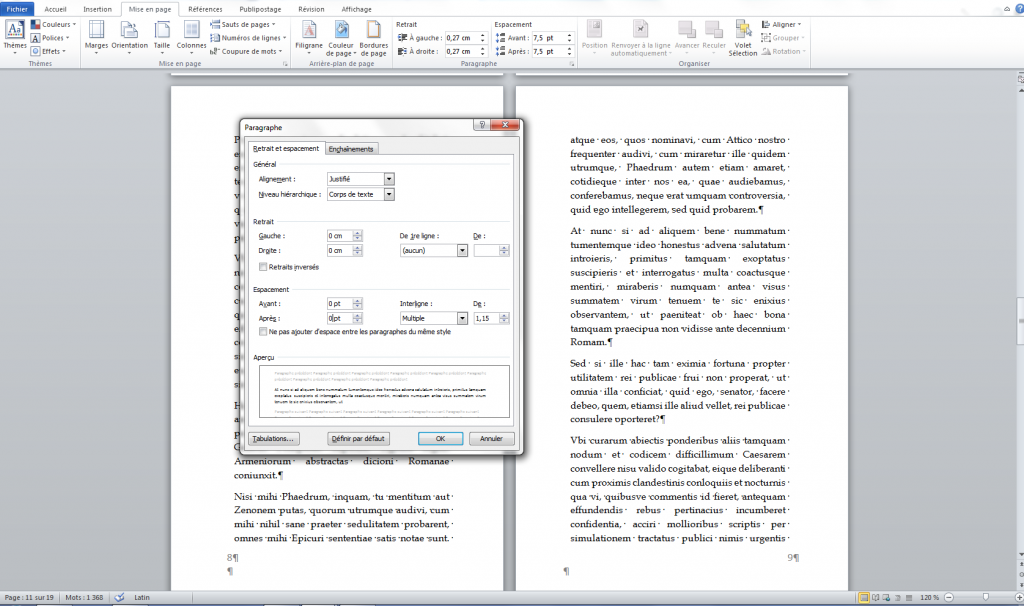Switch to Draft view in status bar
The image size is (1024, 606).
[908, 598]
